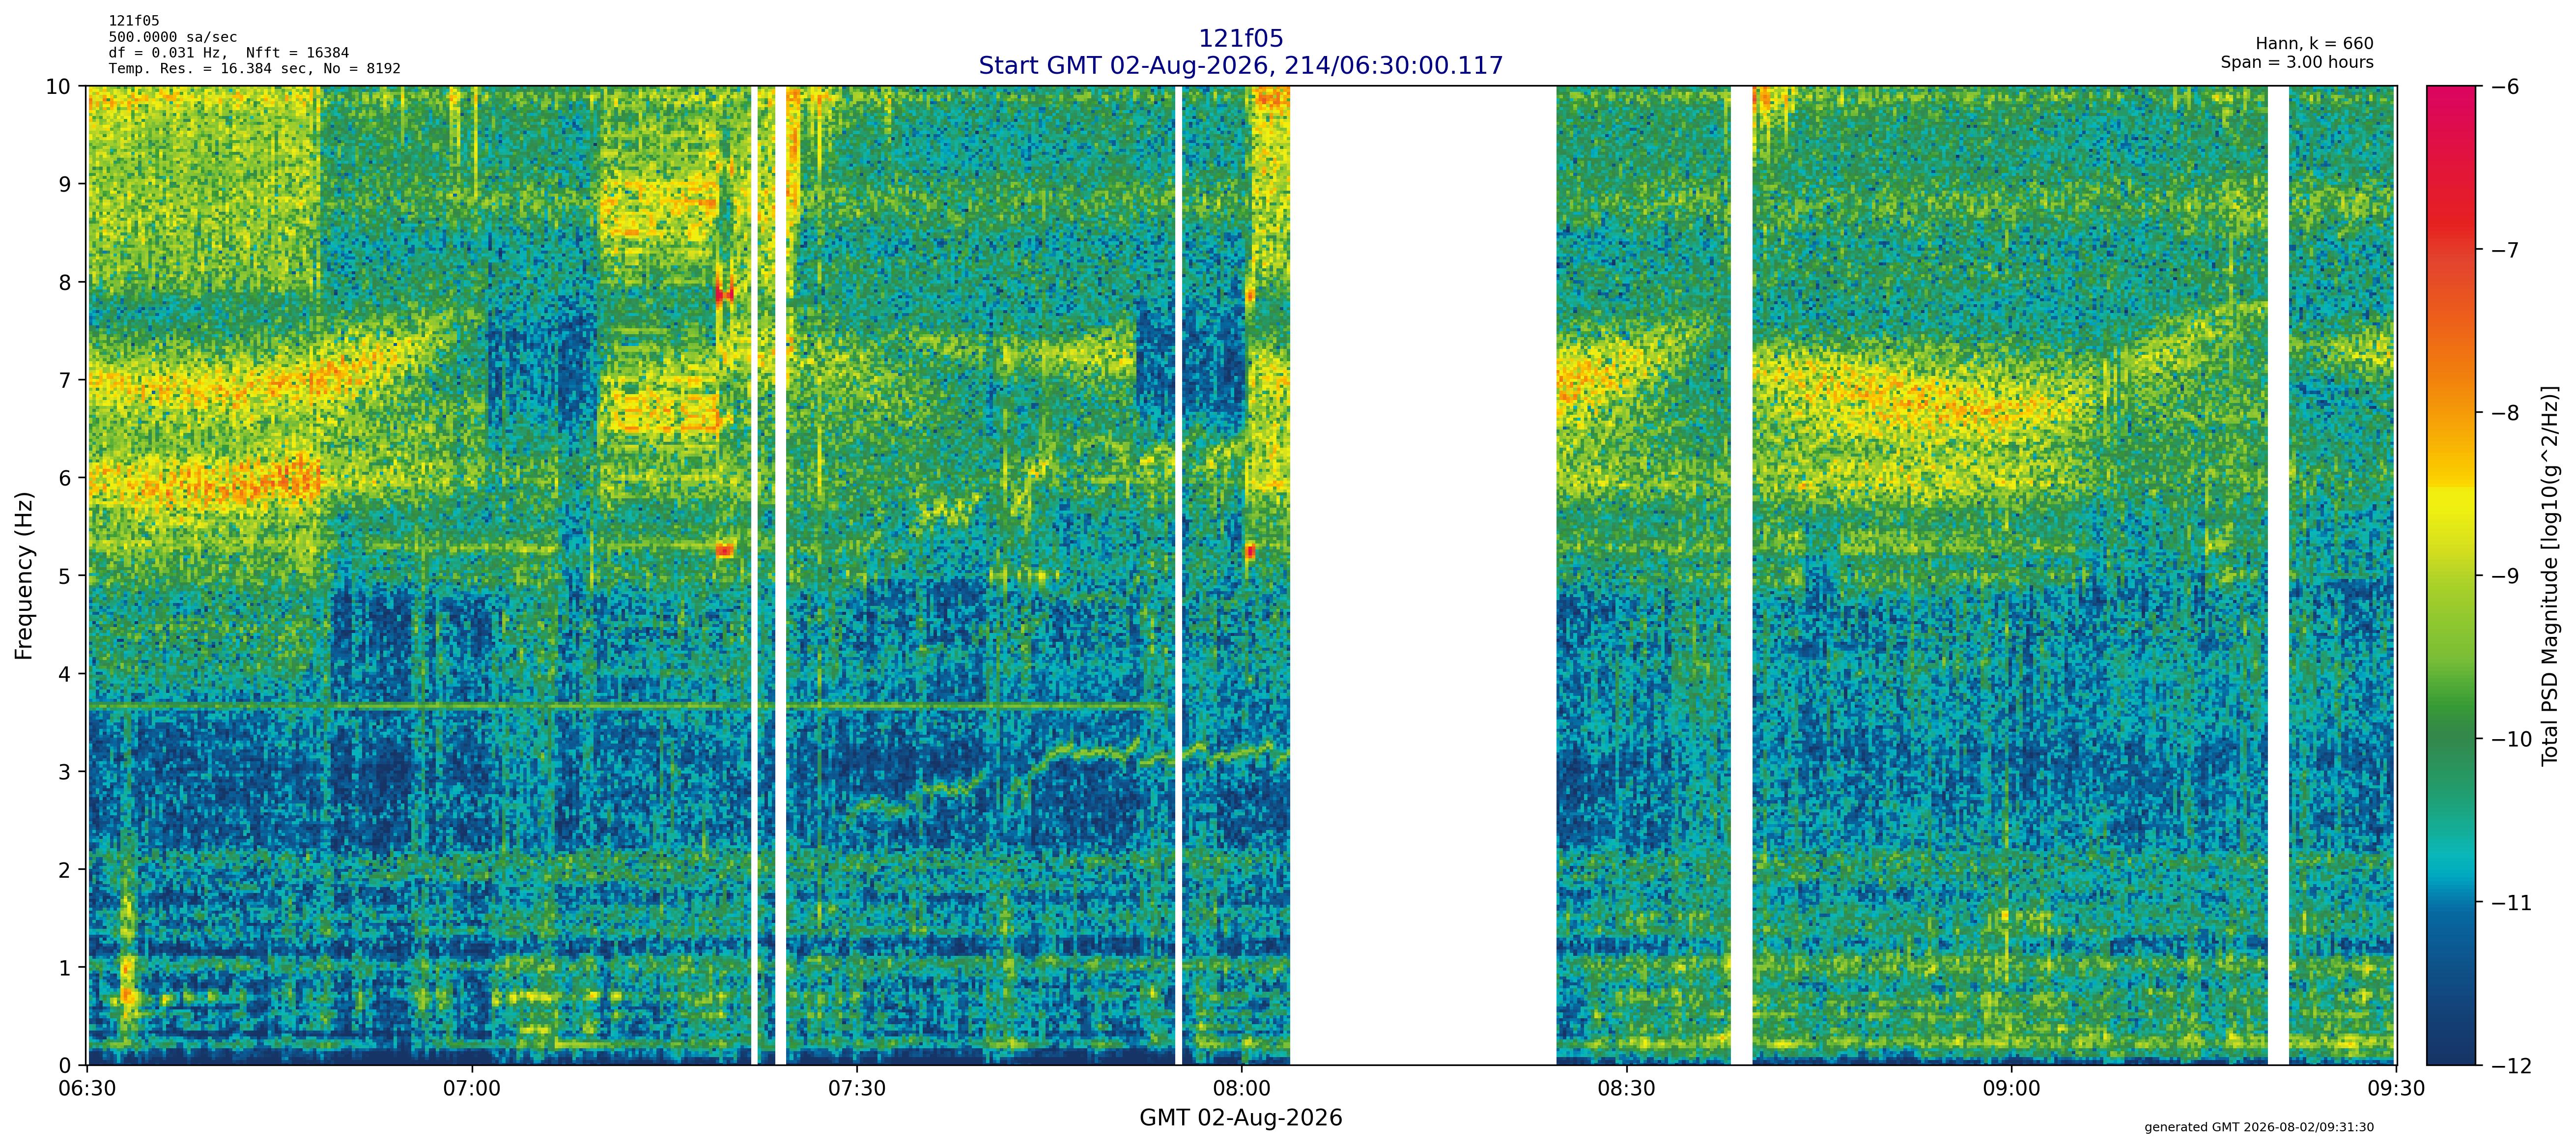Click the 09:30 time axis tick label
This screenshot has height=1148, width=2576.
click(2396, 1088)
